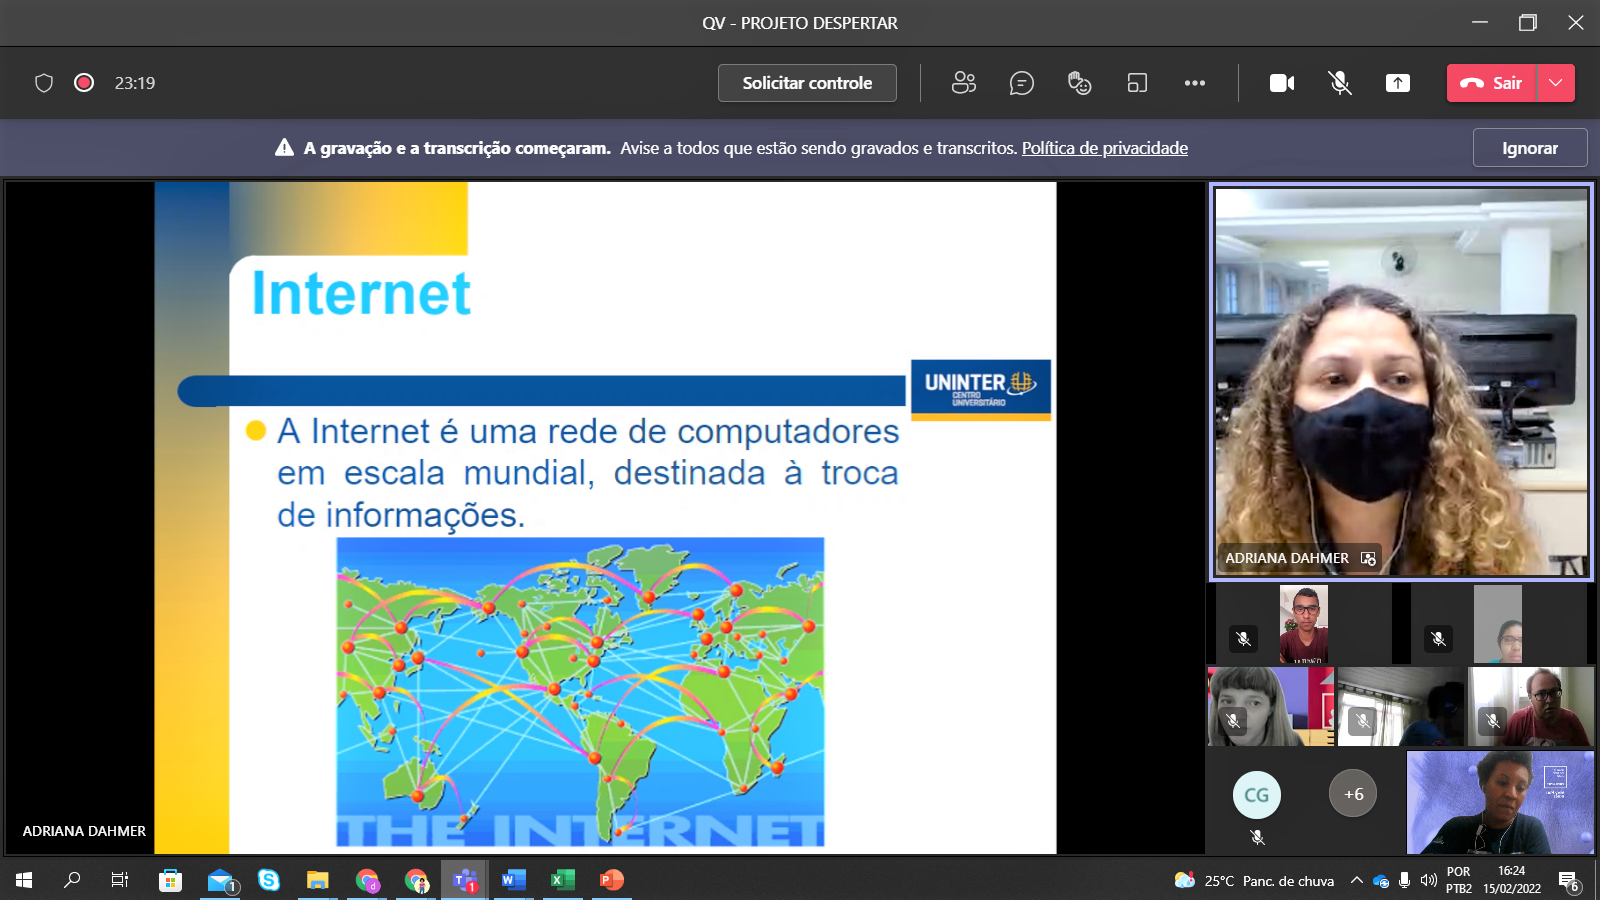Click the Sair button to leave
1600x900 pixels.
[x=1492, y=83]
